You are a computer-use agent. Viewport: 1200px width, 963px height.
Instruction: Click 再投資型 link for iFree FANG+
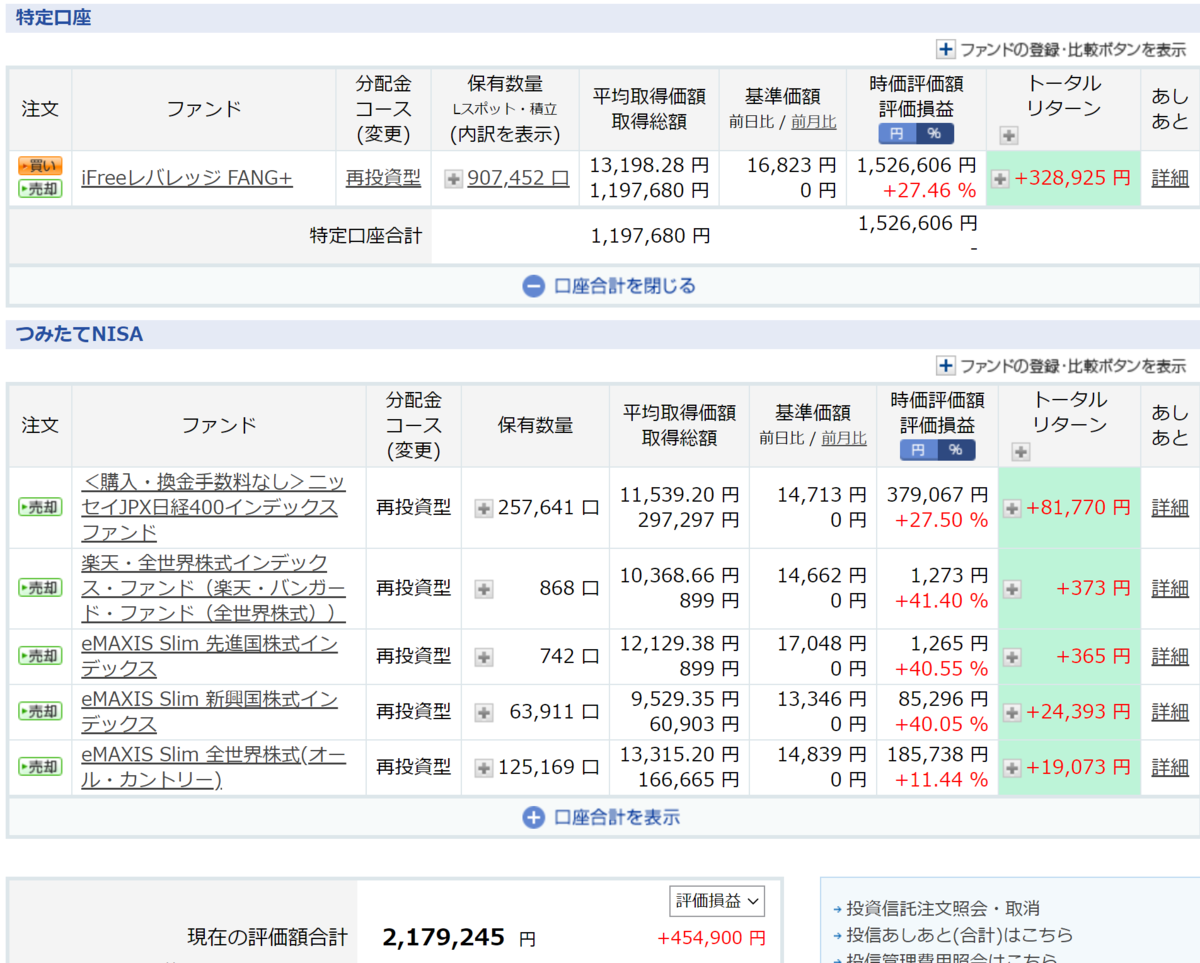coord(383,178)
